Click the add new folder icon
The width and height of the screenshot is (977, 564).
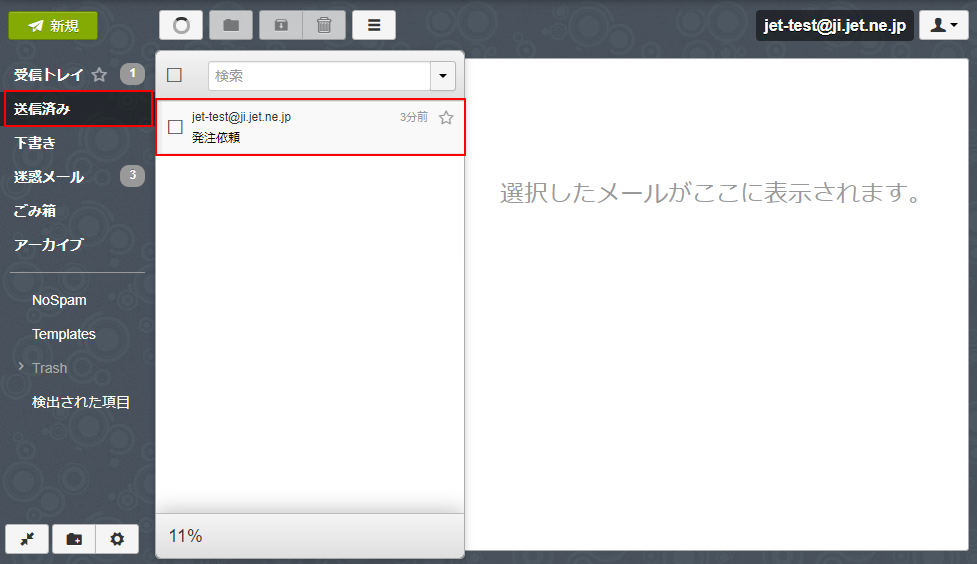click(74, 539)
